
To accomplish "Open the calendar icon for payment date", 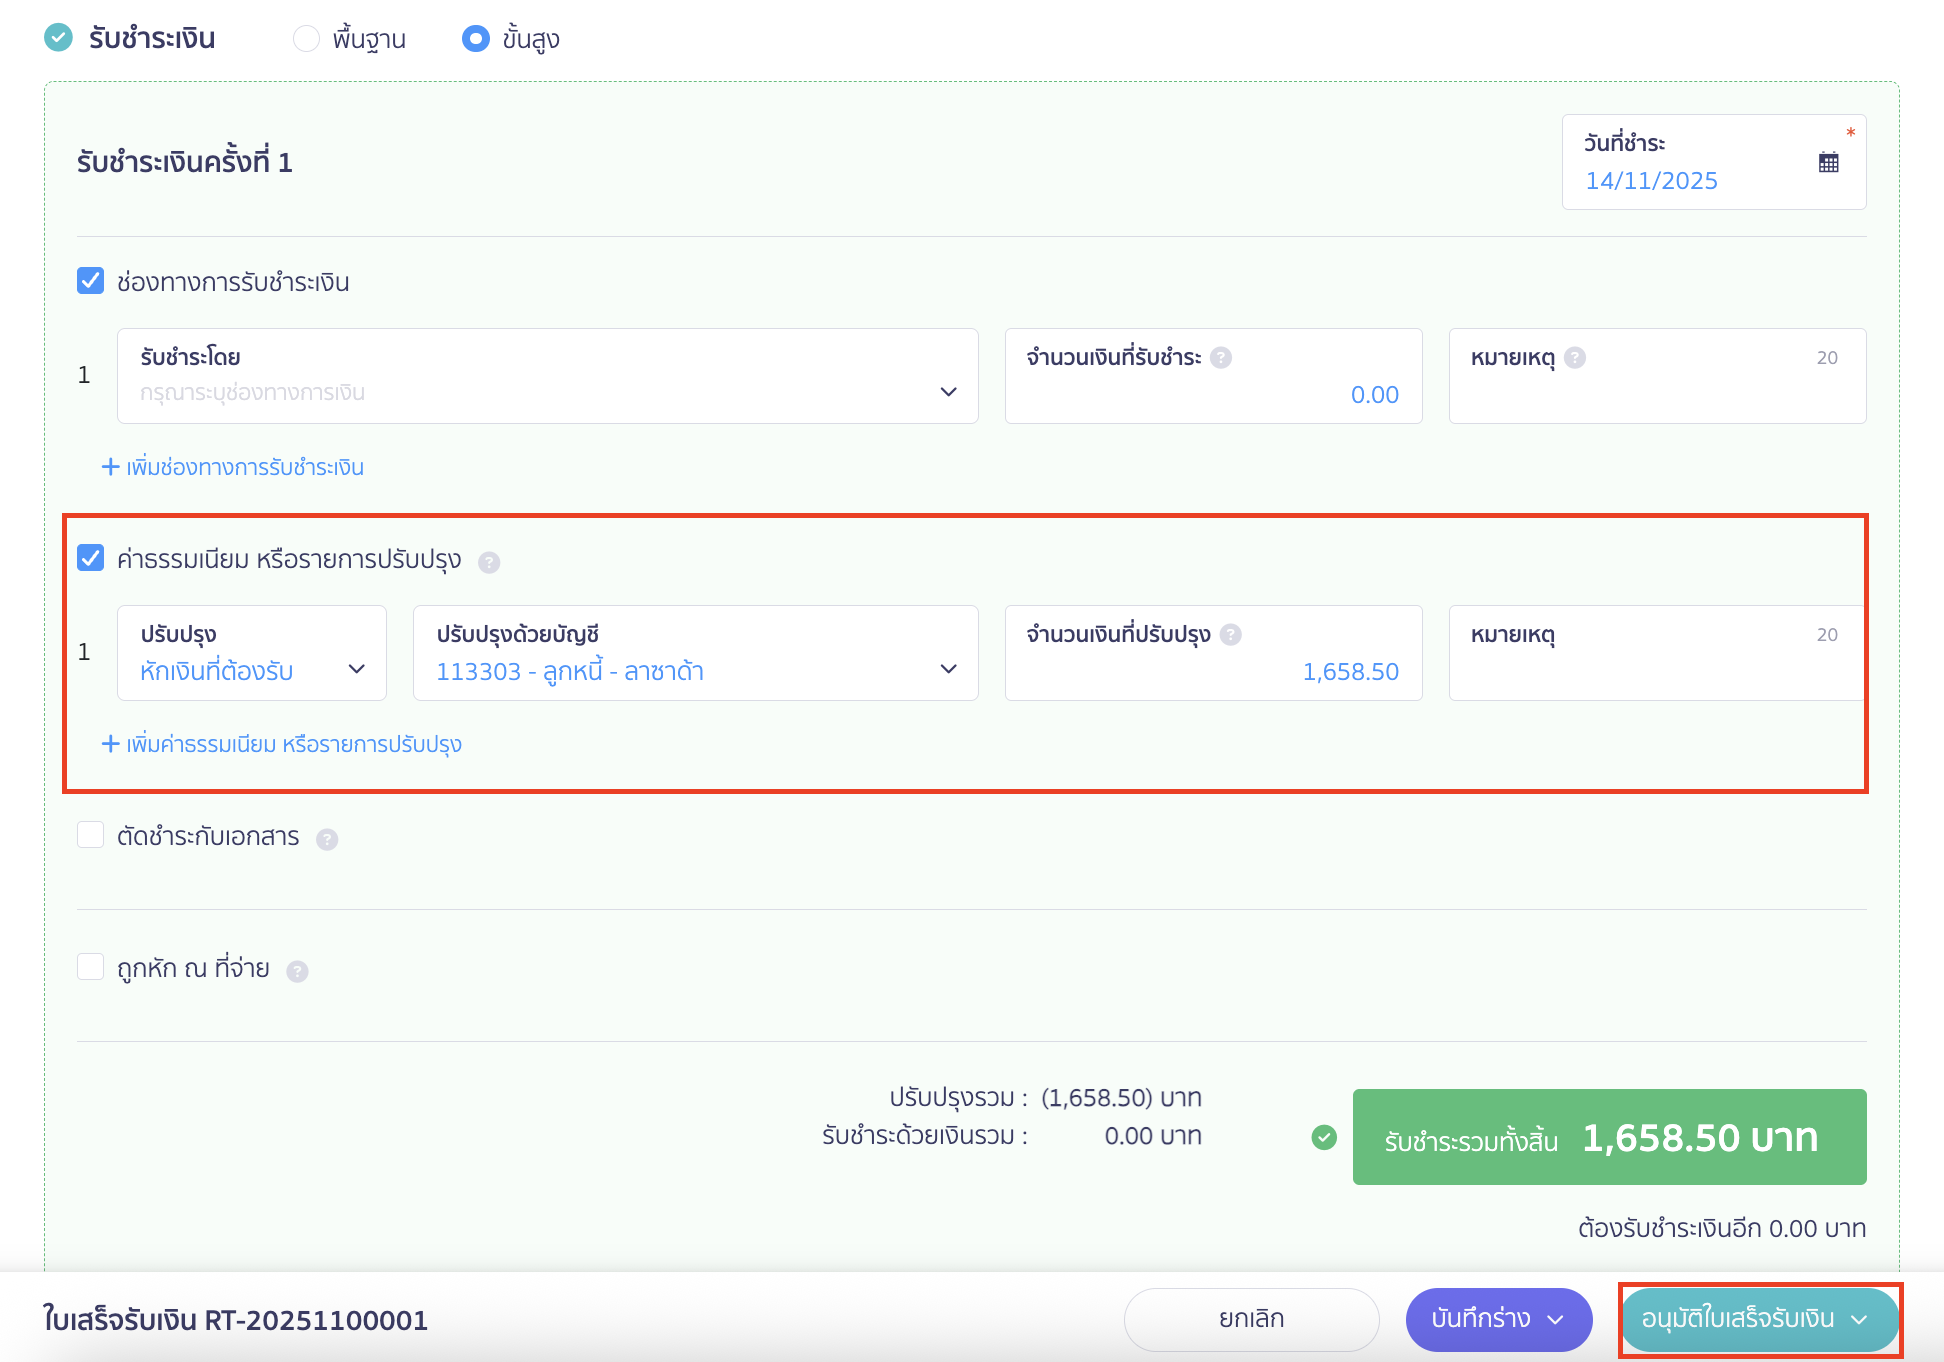I will (x=1828, y=163).
